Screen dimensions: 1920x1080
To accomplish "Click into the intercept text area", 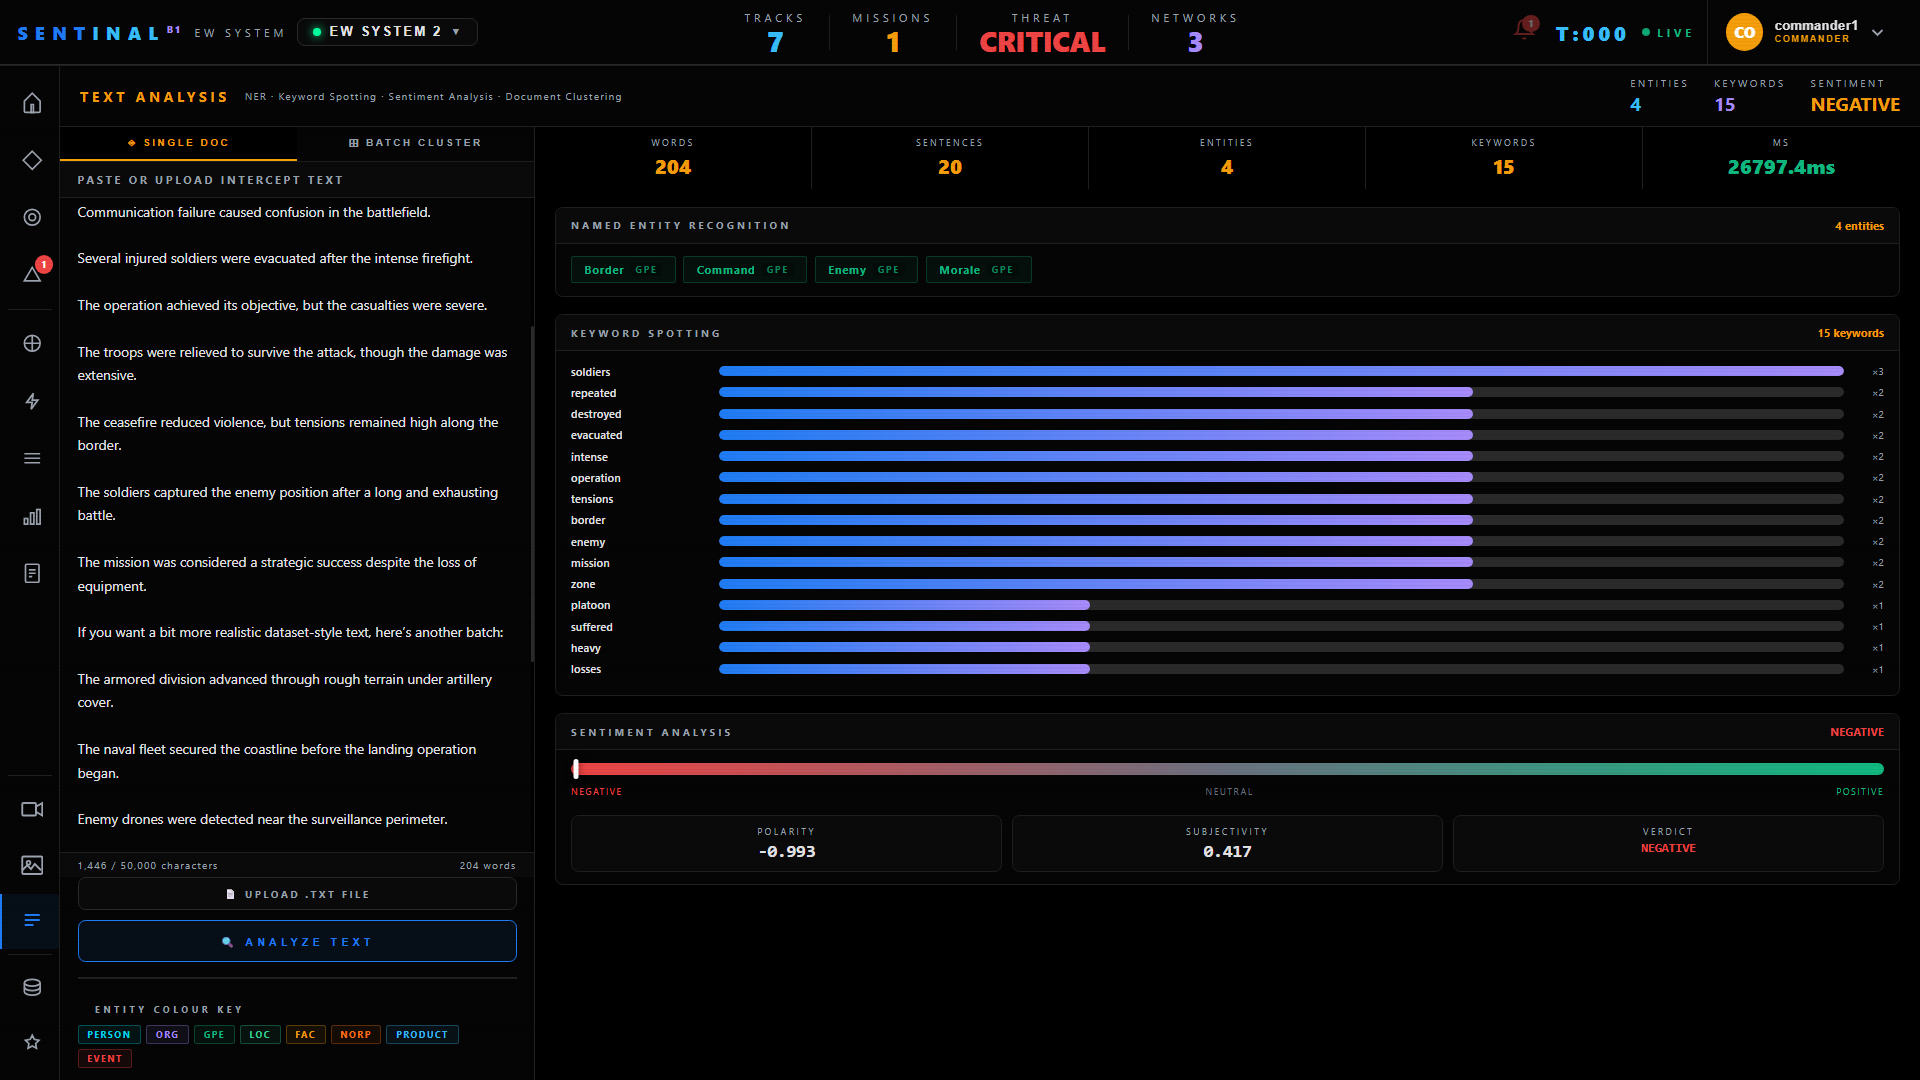I will [x=295, y=525].
